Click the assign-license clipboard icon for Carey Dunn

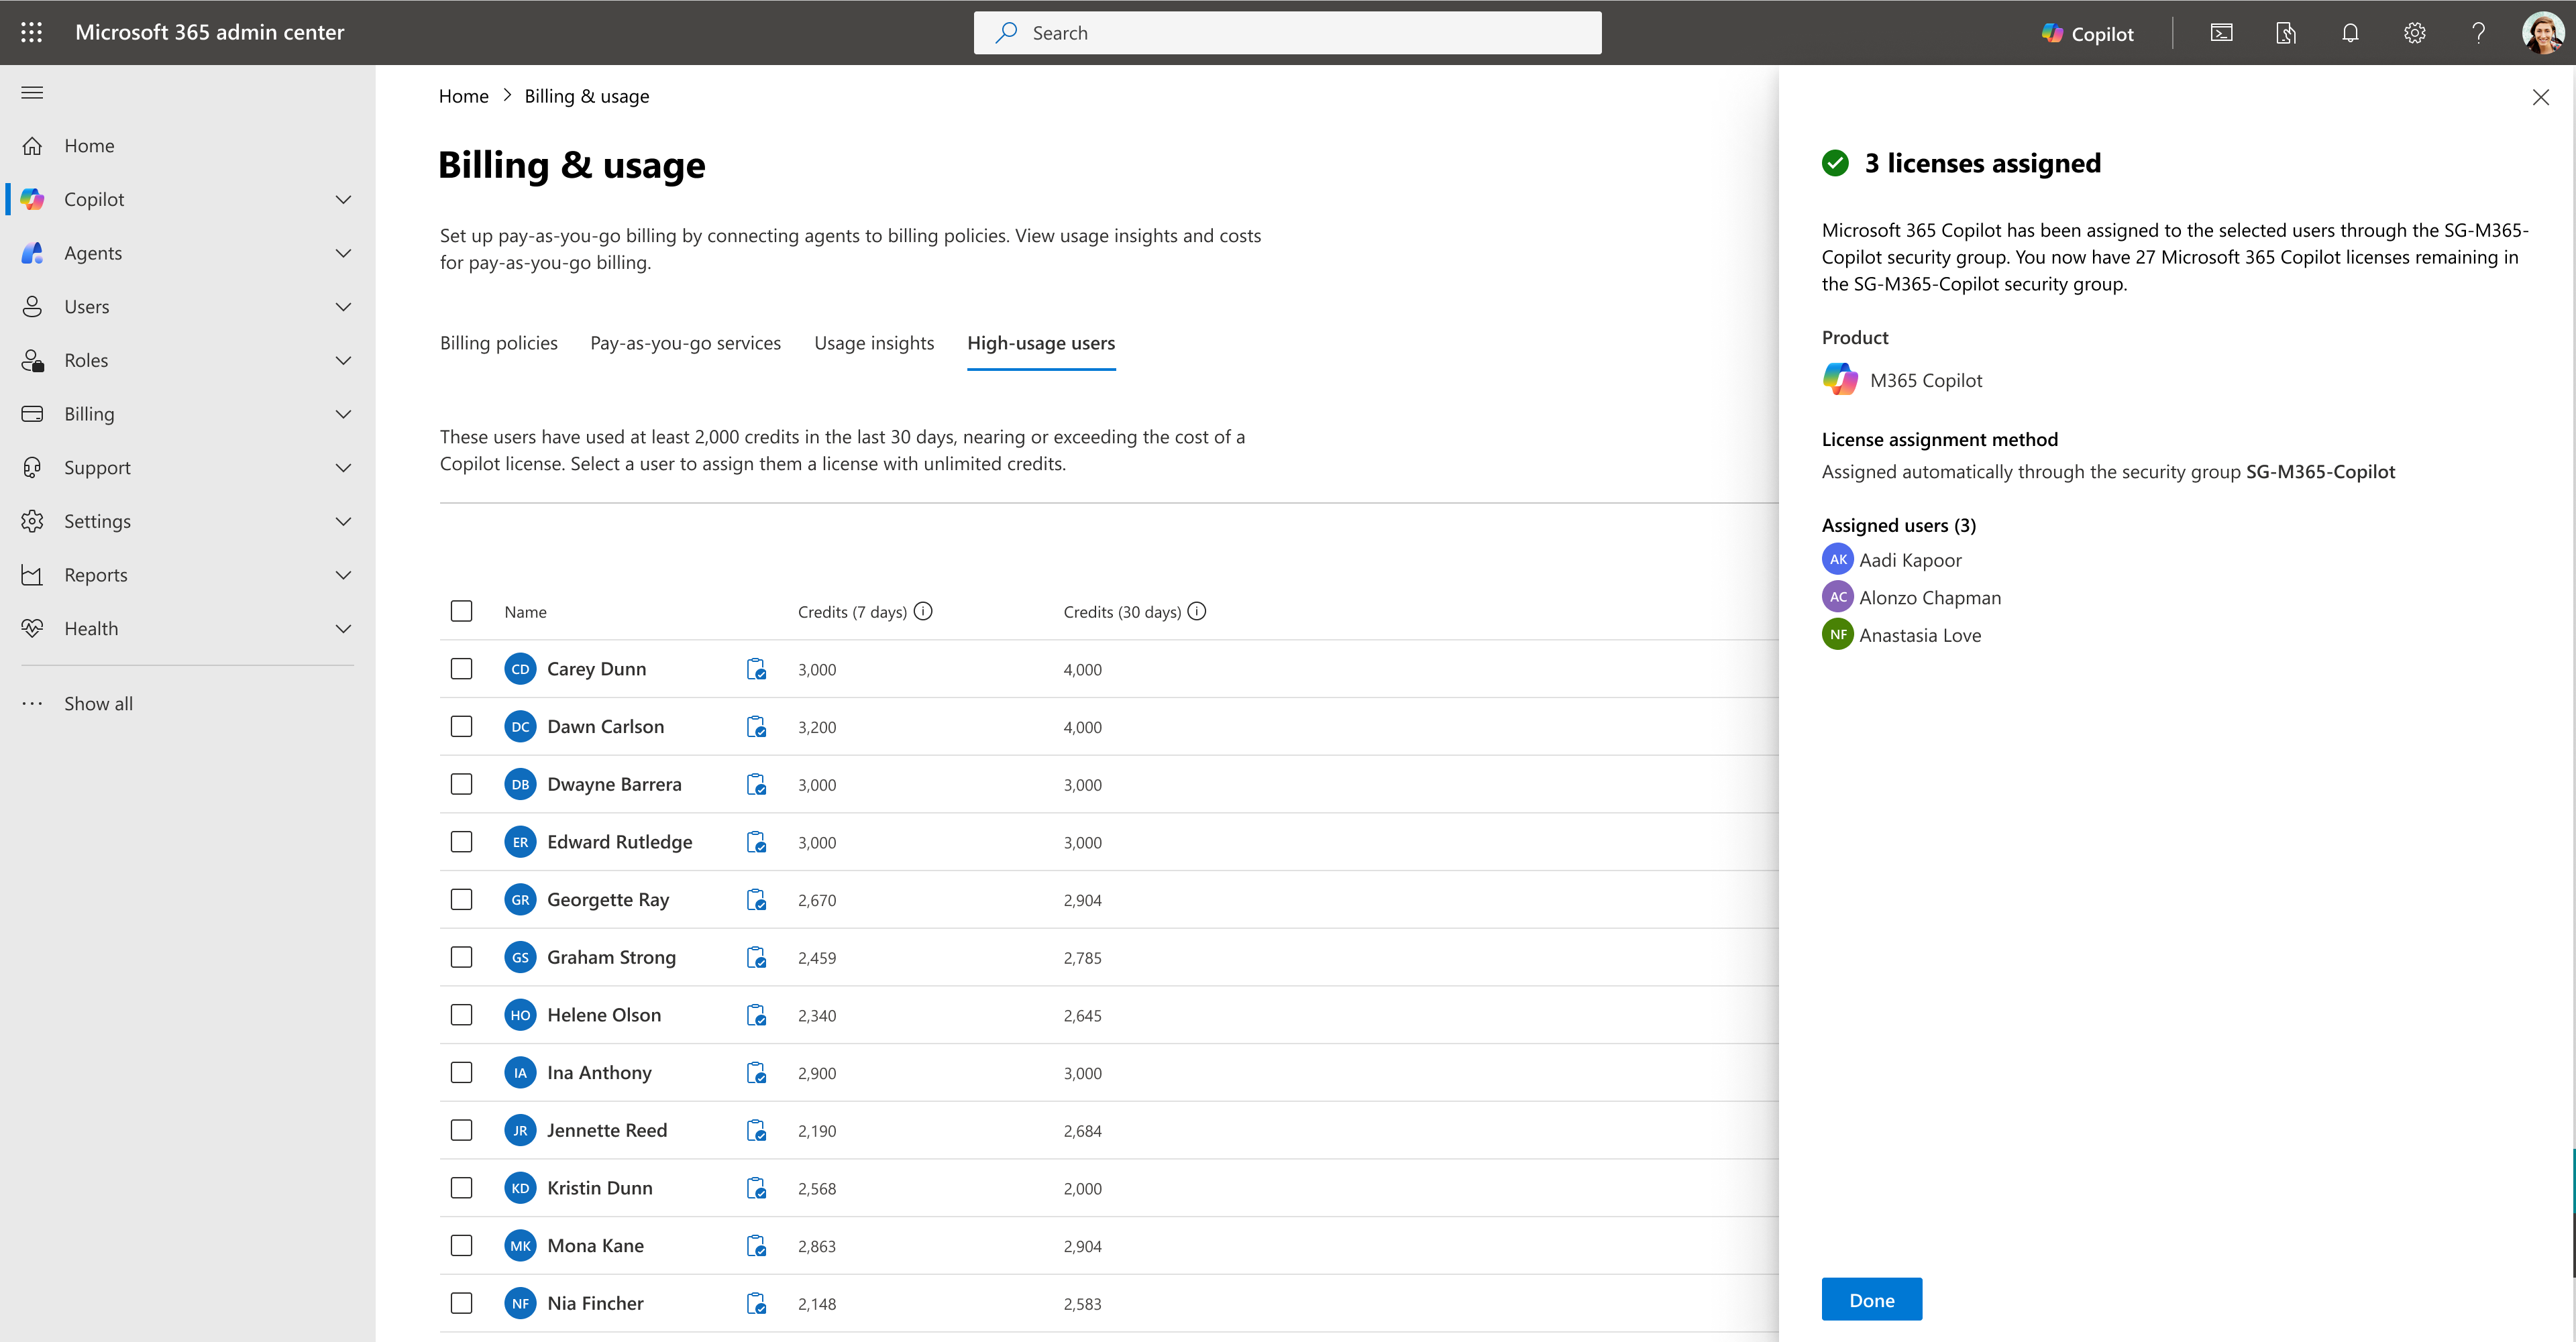click(756, 668)
